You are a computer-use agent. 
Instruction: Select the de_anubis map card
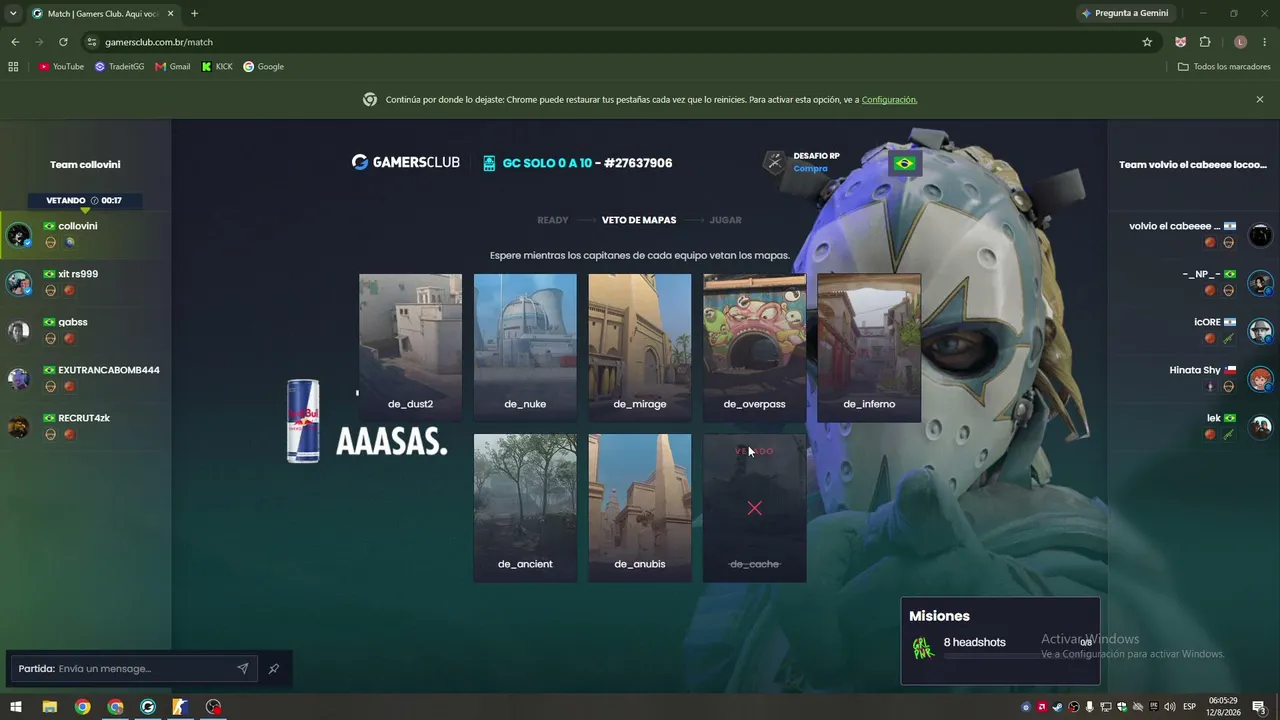click(640, 508)
